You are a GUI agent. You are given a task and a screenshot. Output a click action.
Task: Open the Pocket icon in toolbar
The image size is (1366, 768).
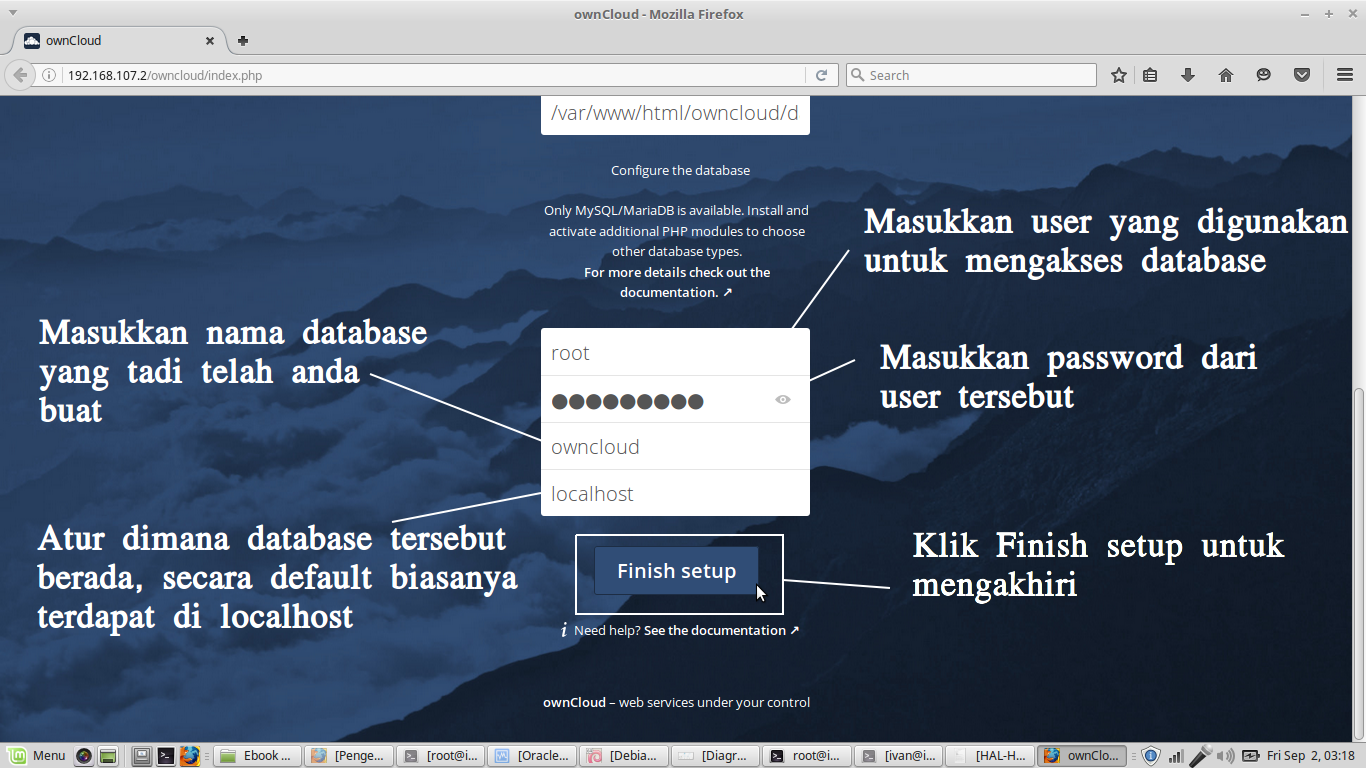click(x=1302, y=75)
